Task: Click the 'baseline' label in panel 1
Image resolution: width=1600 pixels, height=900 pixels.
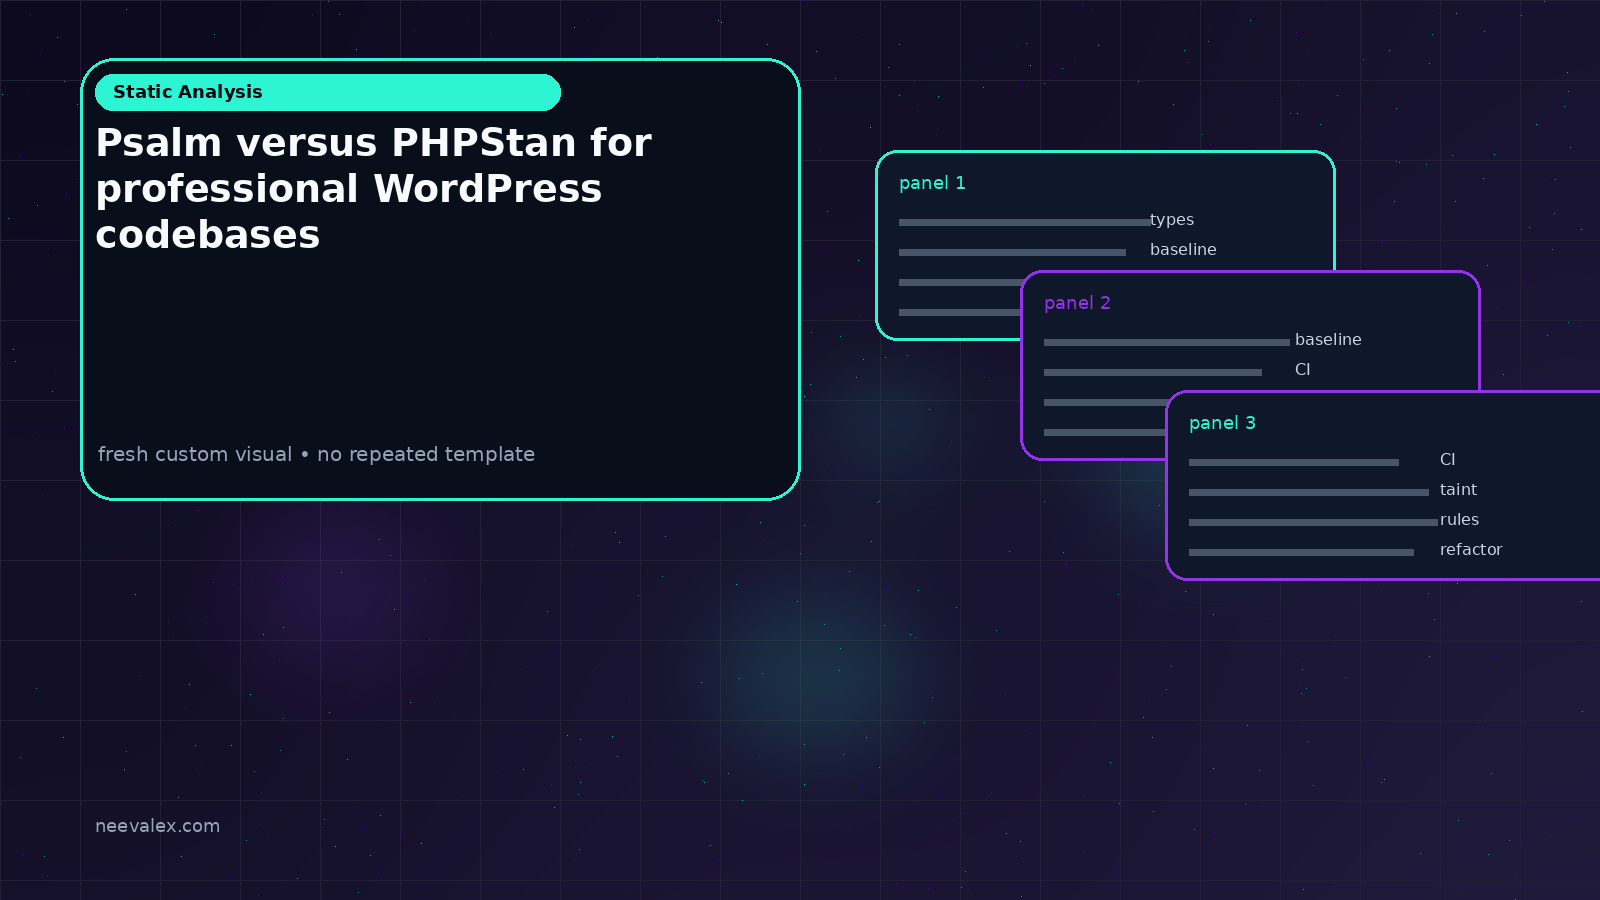Action: (1183, 250)
